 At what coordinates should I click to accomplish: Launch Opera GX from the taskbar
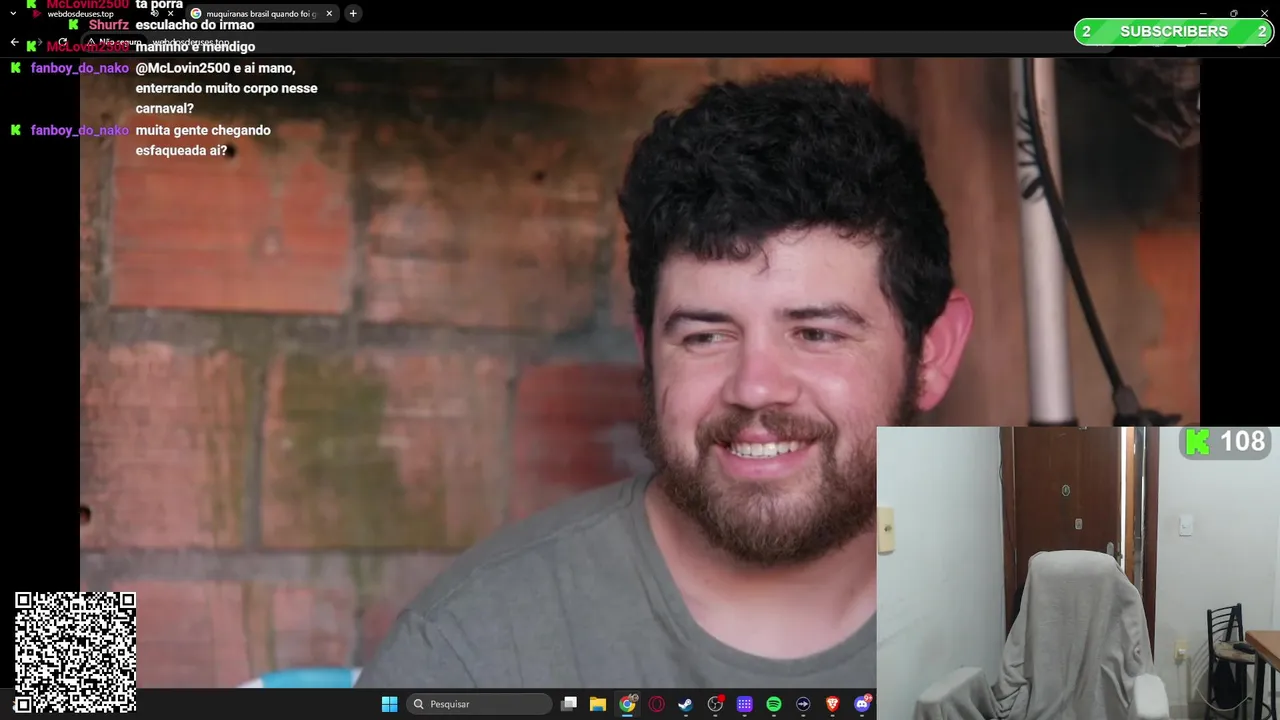tap(657, 704)
